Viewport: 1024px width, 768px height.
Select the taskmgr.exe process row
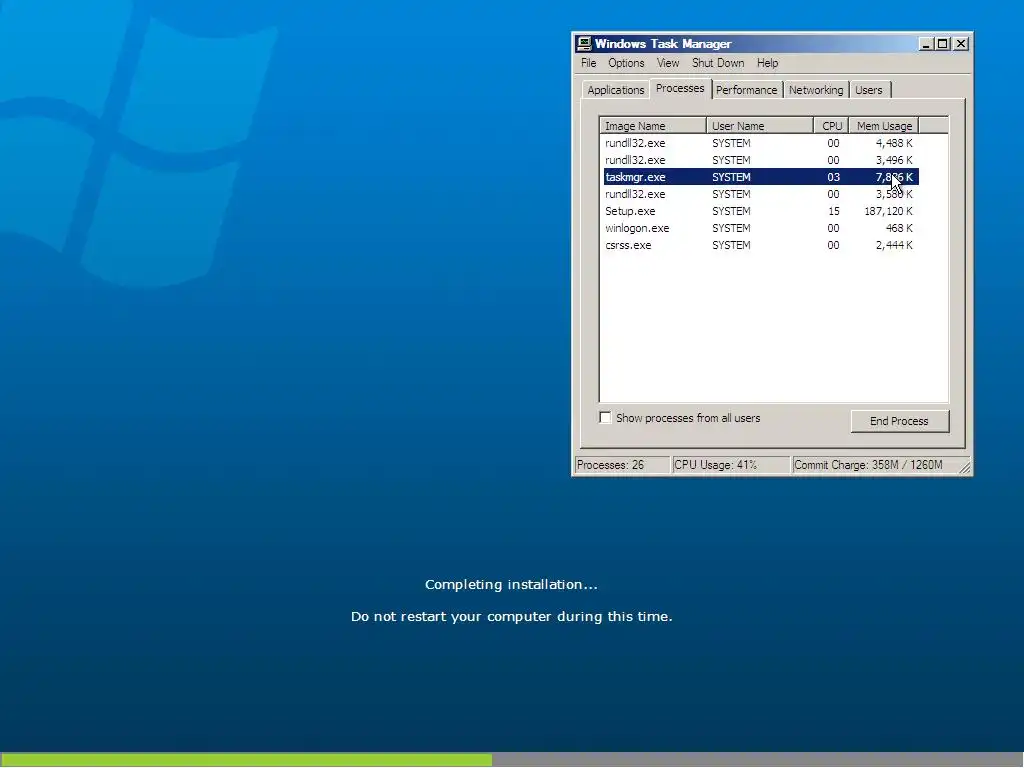point(761,177)
